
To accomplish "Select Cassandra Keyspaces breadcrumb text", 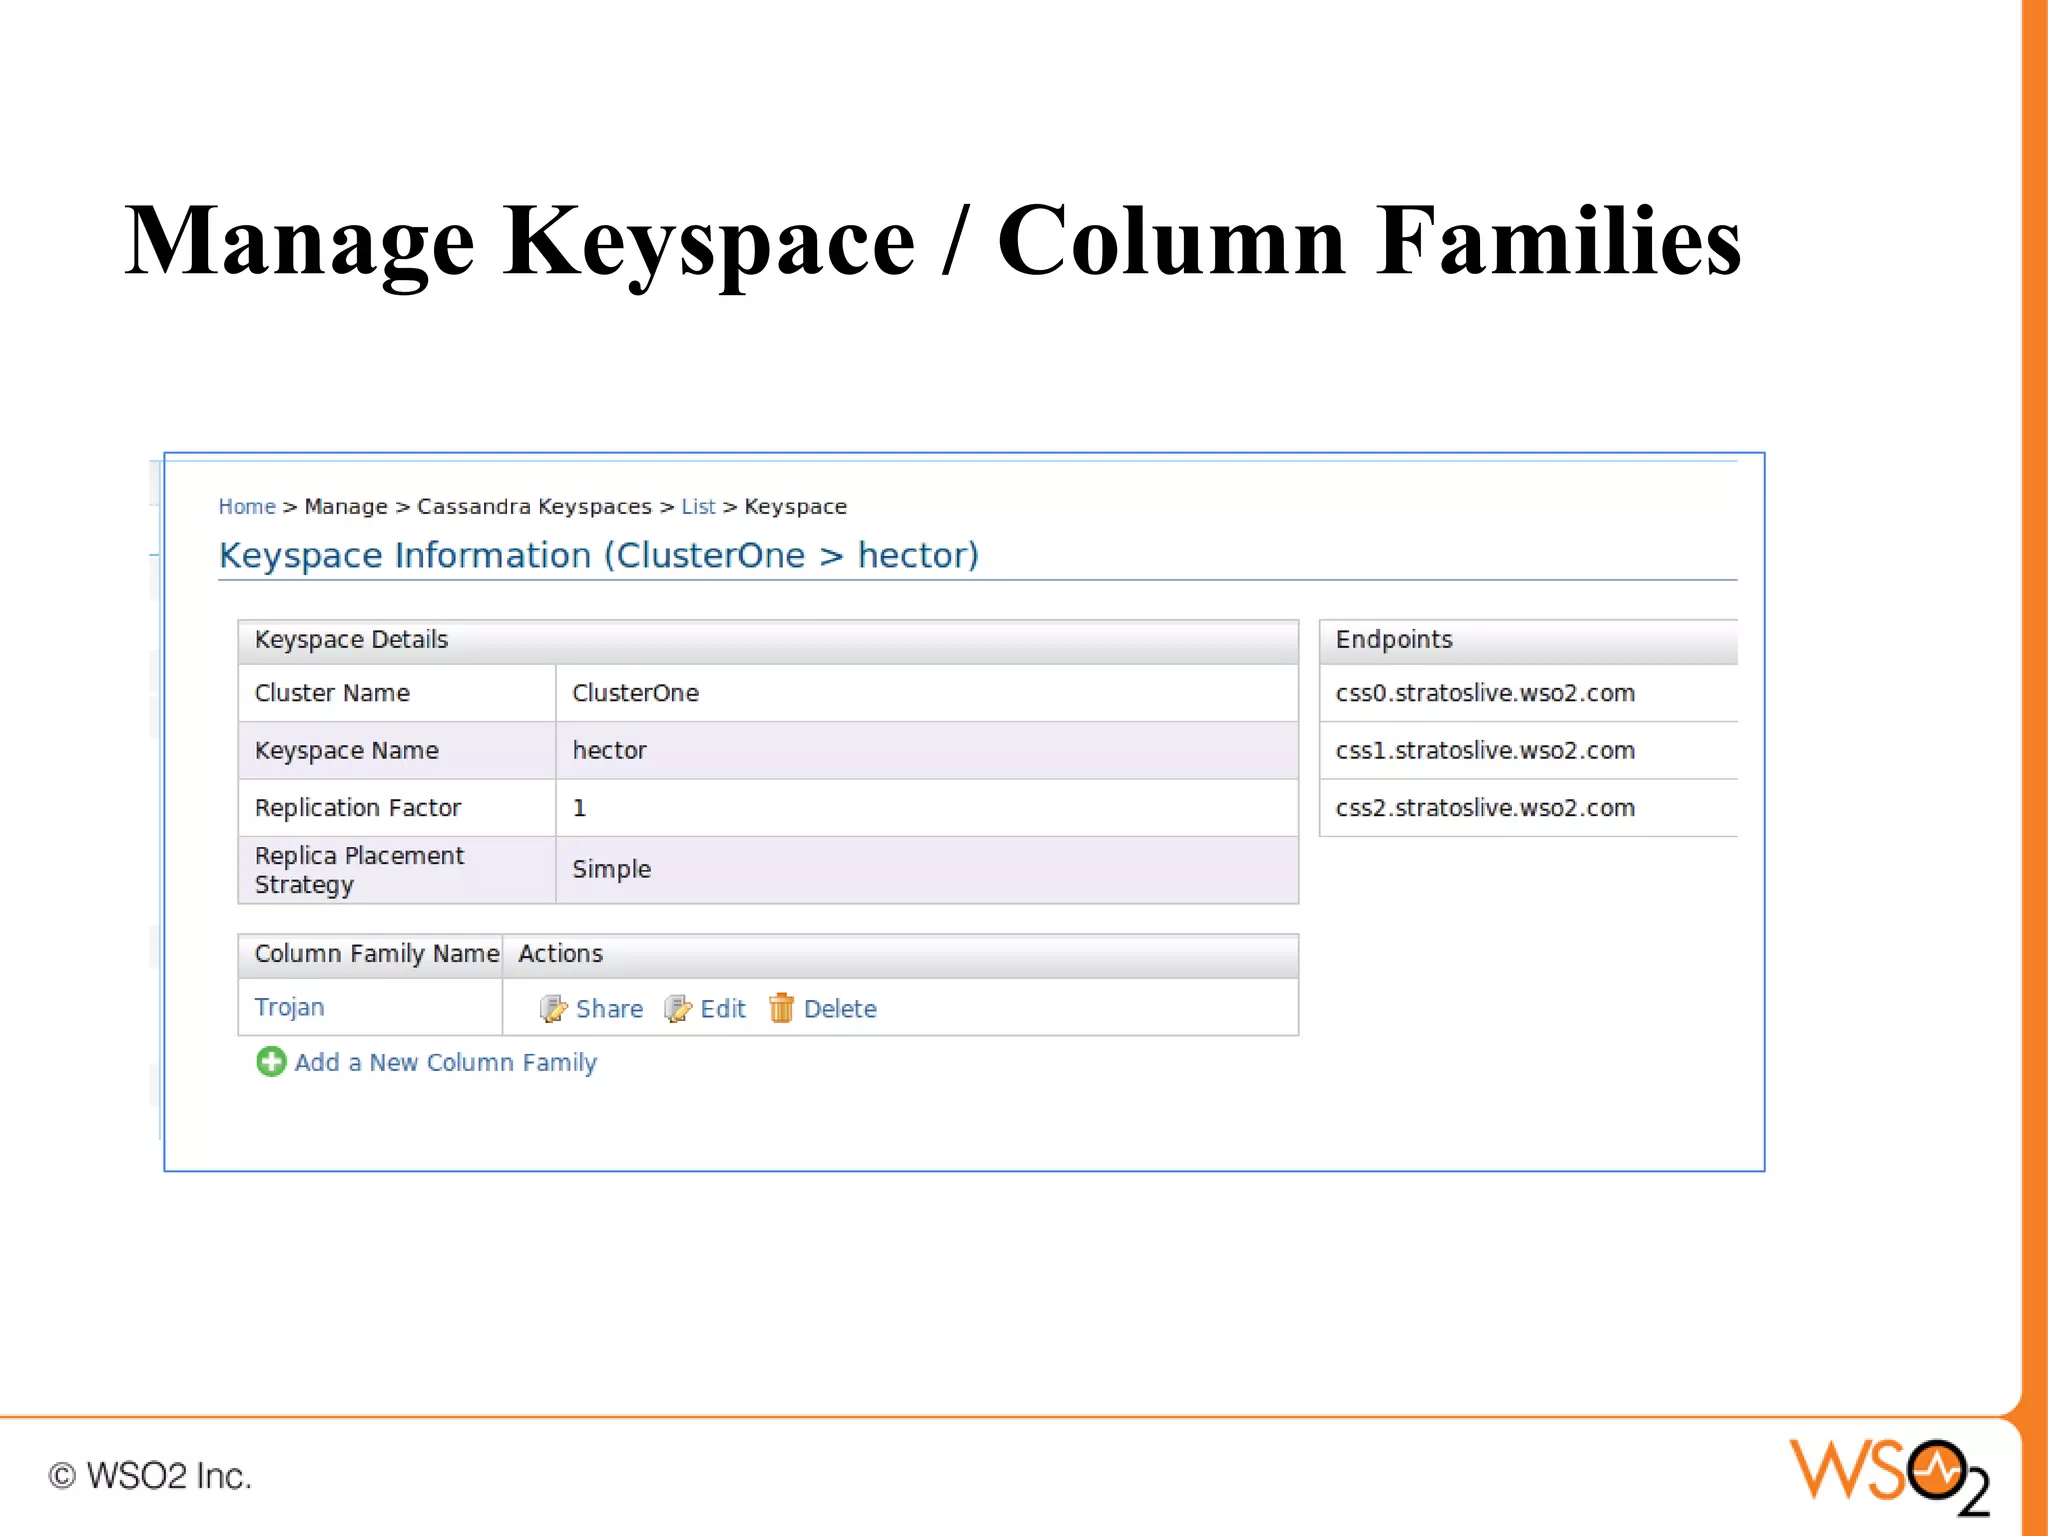I will [x=534, y=506].
